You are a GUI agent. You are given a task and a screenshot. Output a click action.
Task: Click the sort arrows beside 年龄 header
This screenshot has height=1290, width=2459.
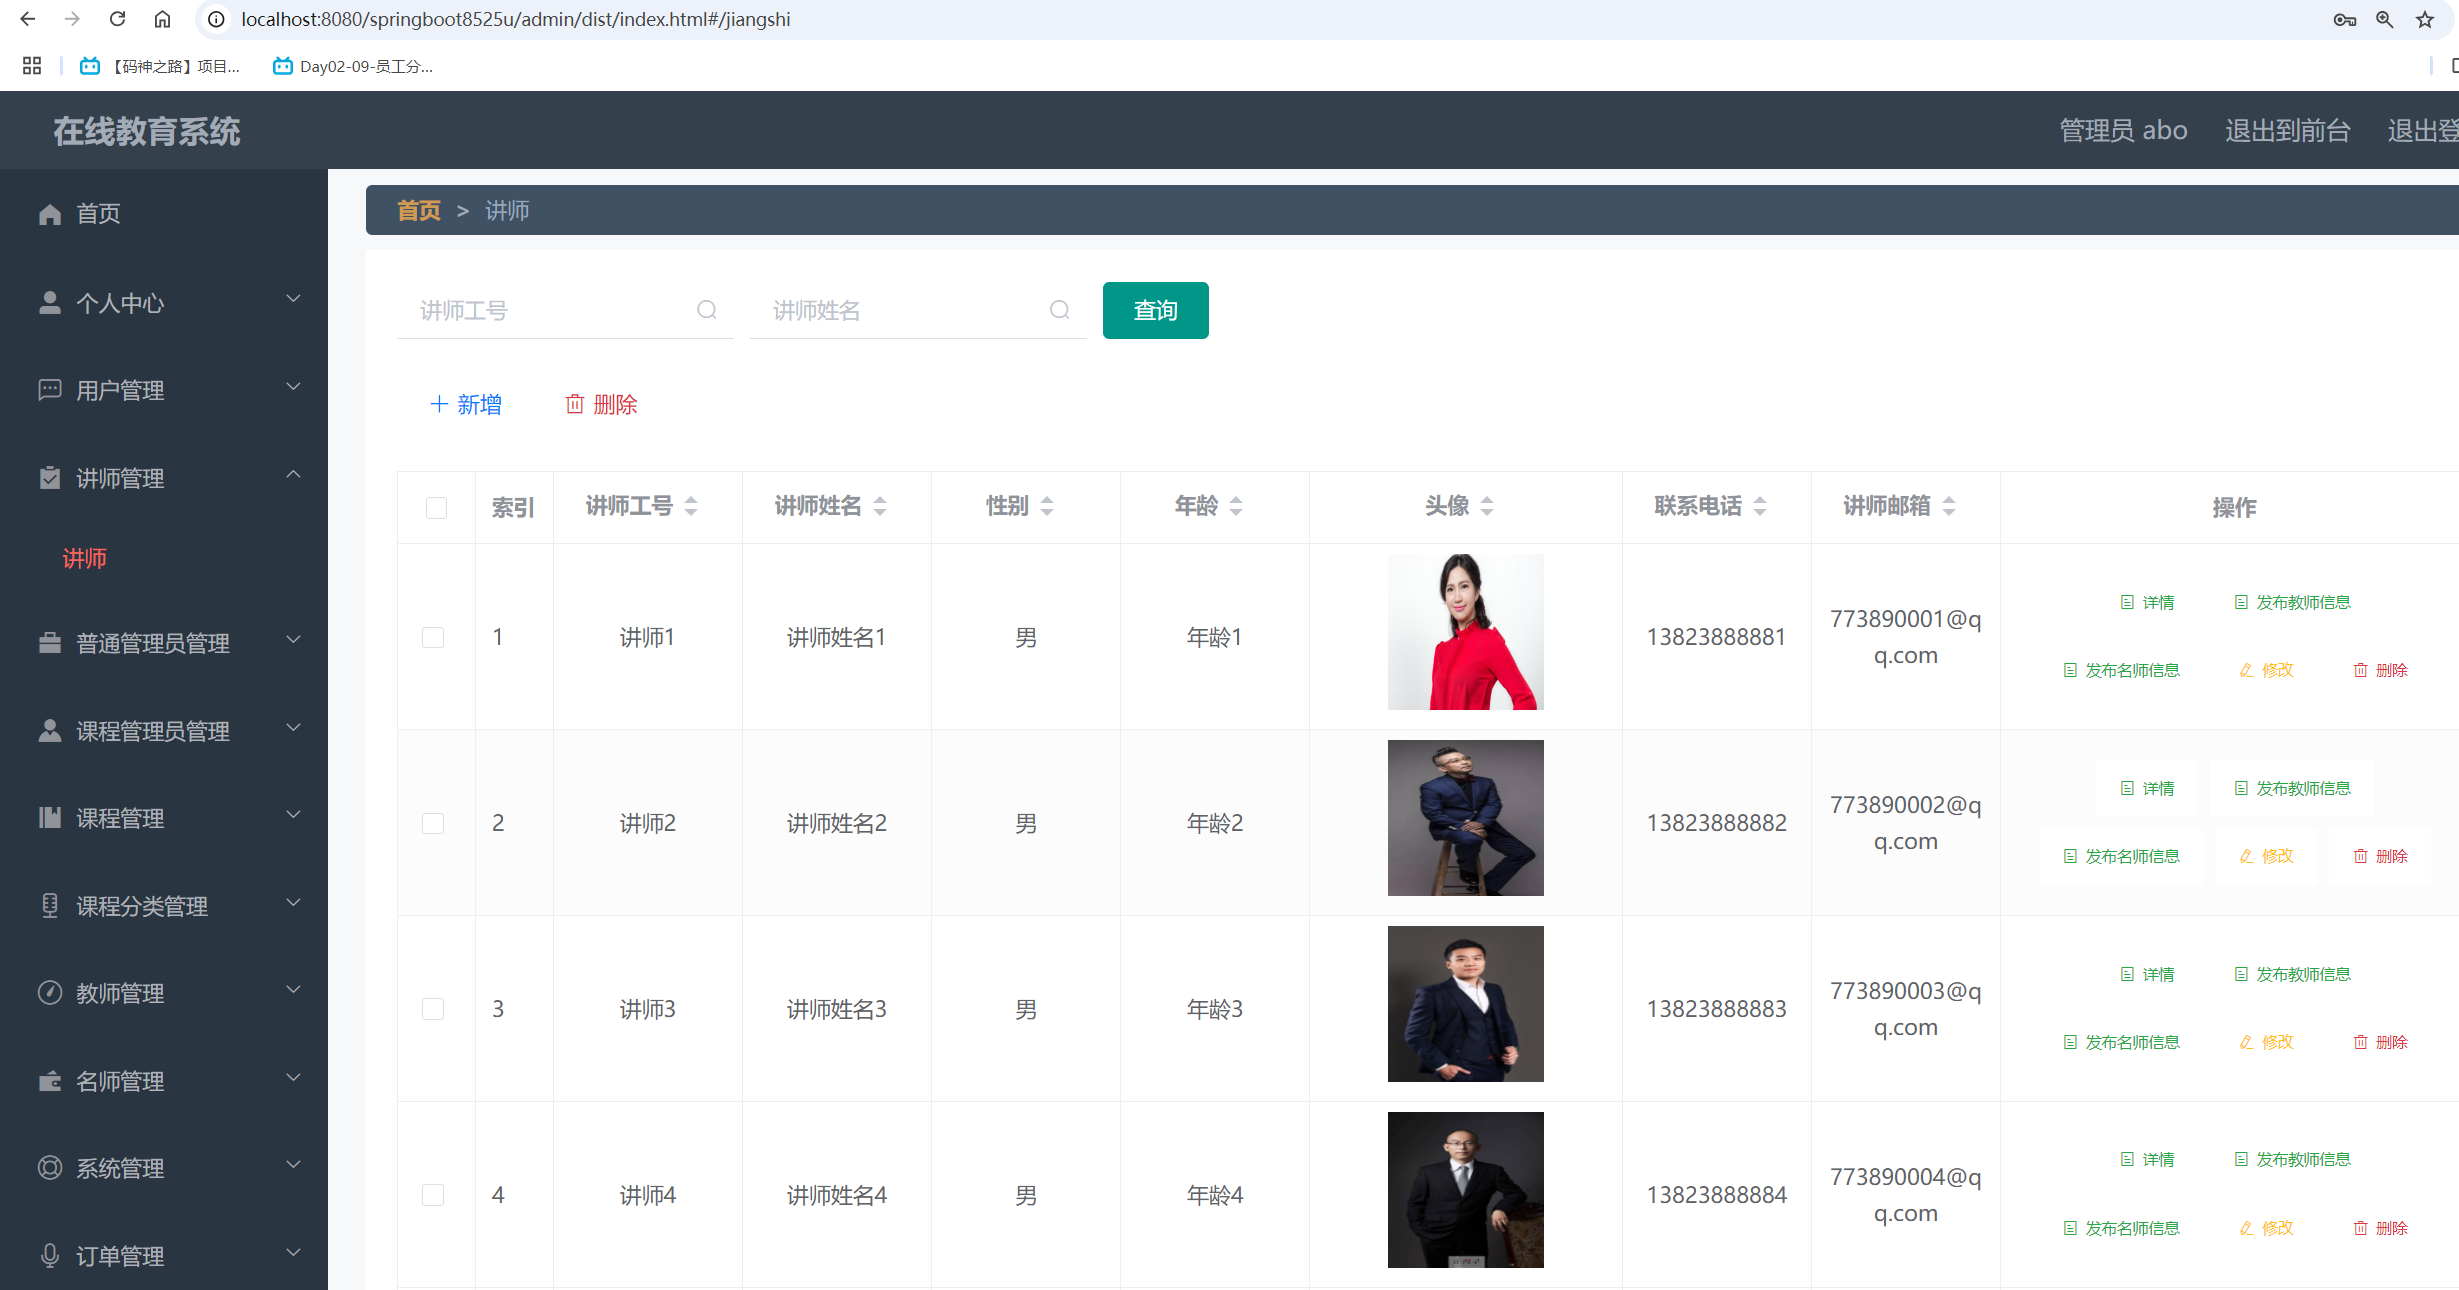tap(1236, 506)
